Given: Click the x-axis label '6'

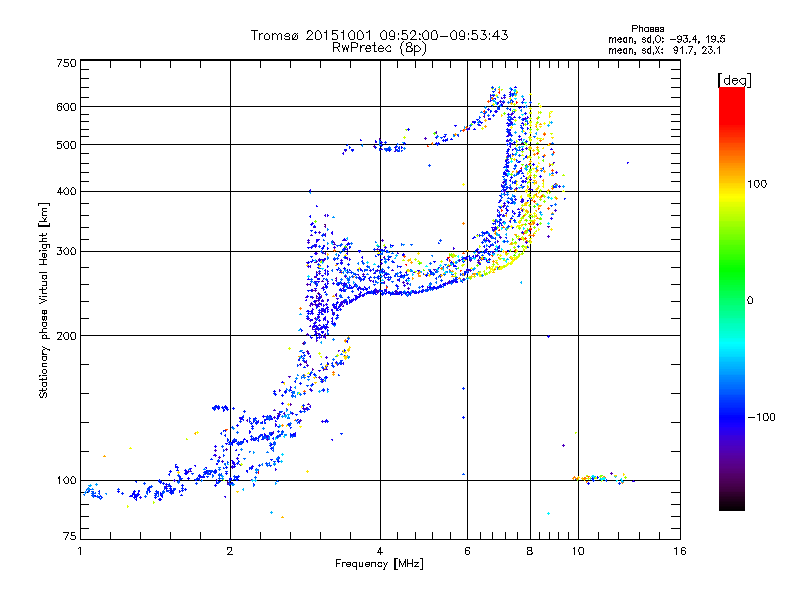Looking at the screenshot, I should [x=467, y=551].
